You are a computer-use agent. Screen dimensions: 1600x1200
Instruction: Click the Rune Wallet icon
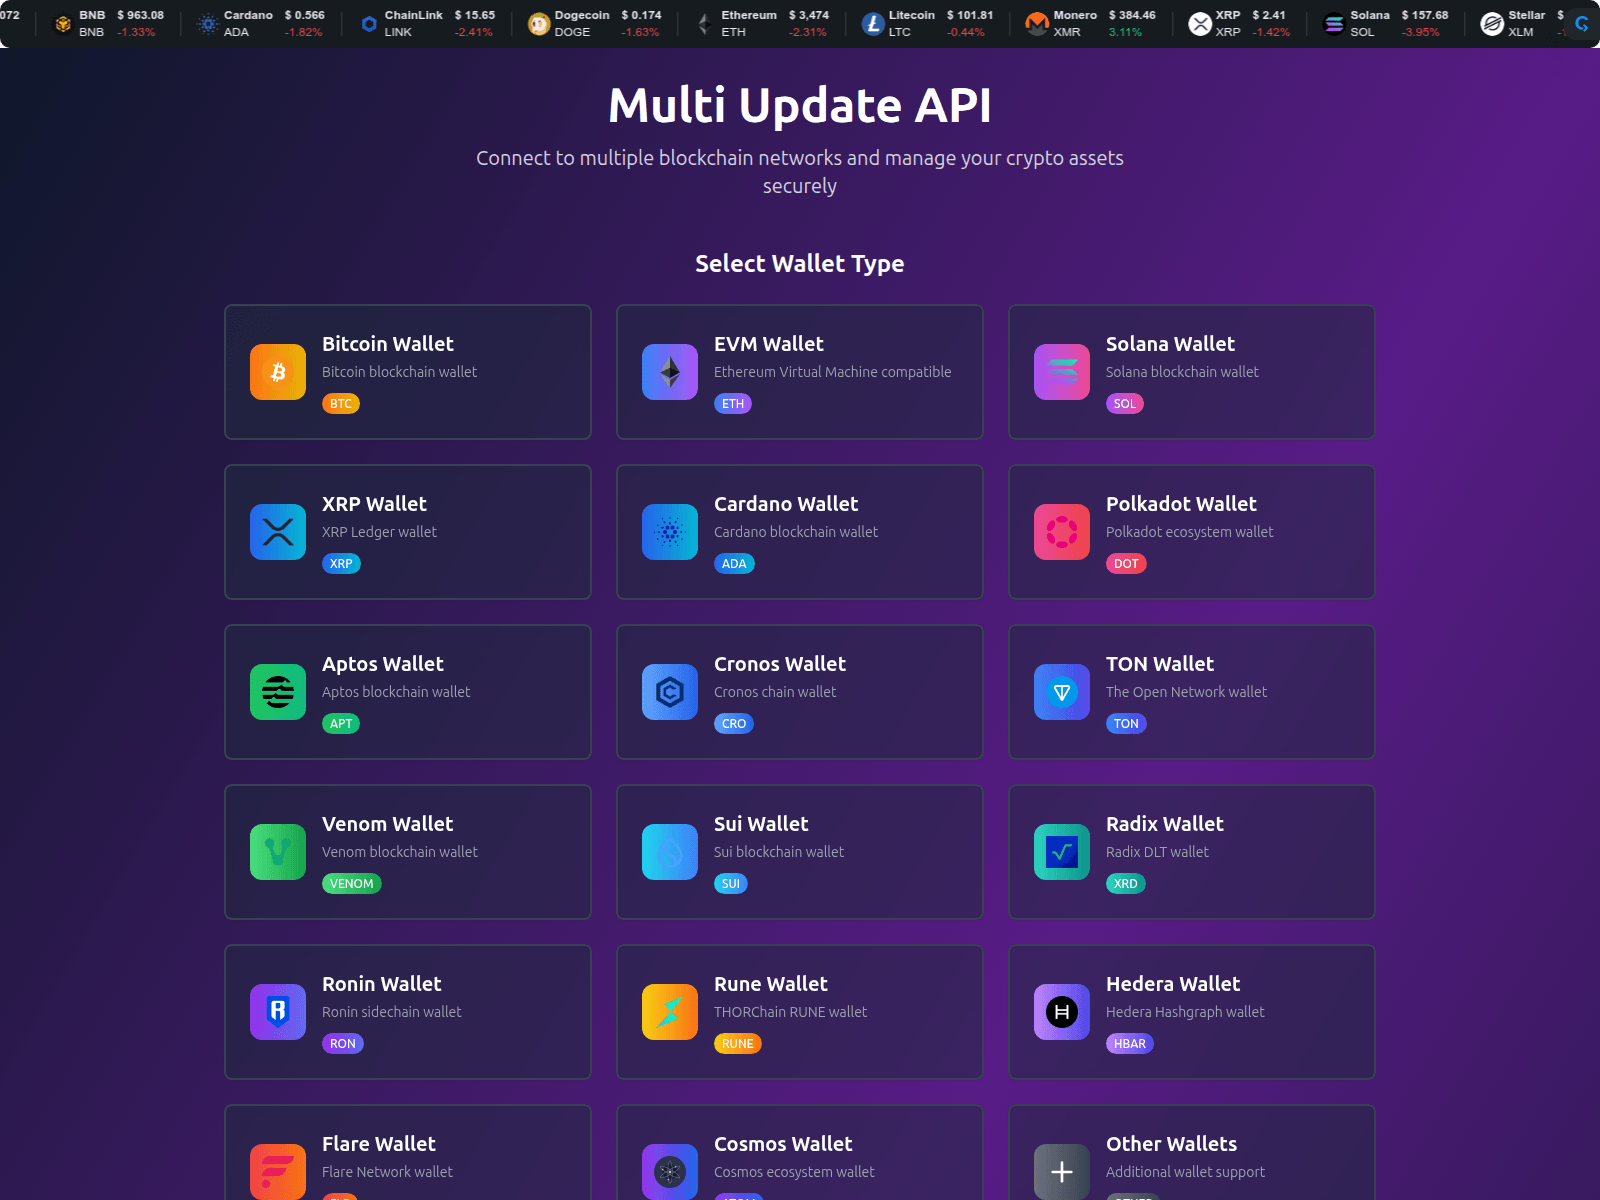point(670,1012)
